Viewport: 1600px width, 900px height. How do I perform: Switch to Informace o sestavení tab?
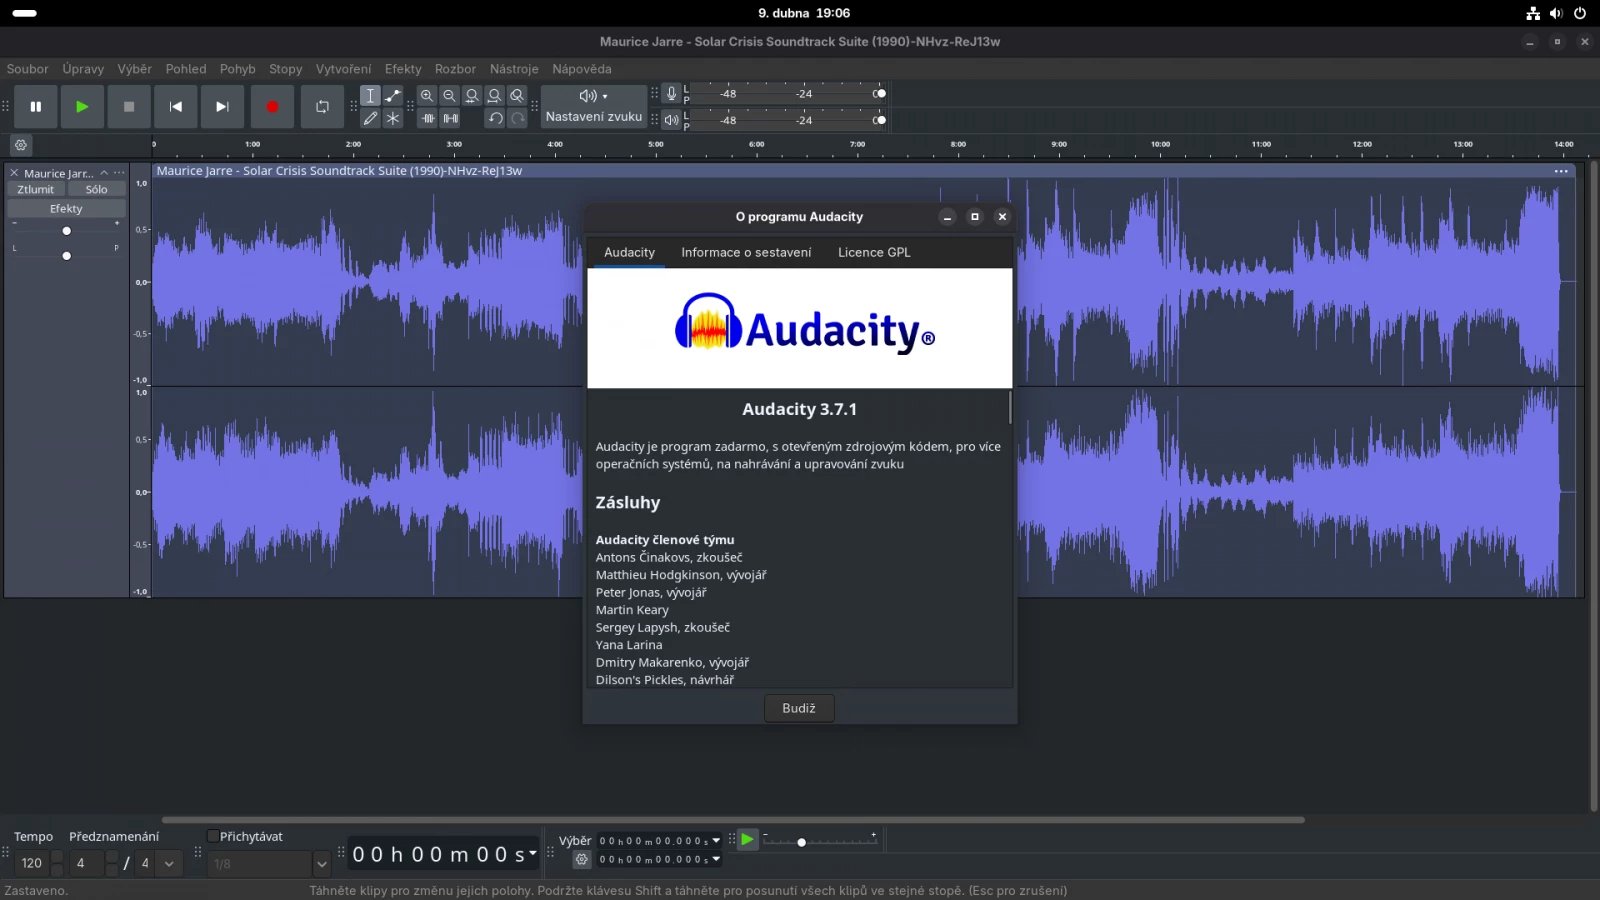[x=746, y=252]
